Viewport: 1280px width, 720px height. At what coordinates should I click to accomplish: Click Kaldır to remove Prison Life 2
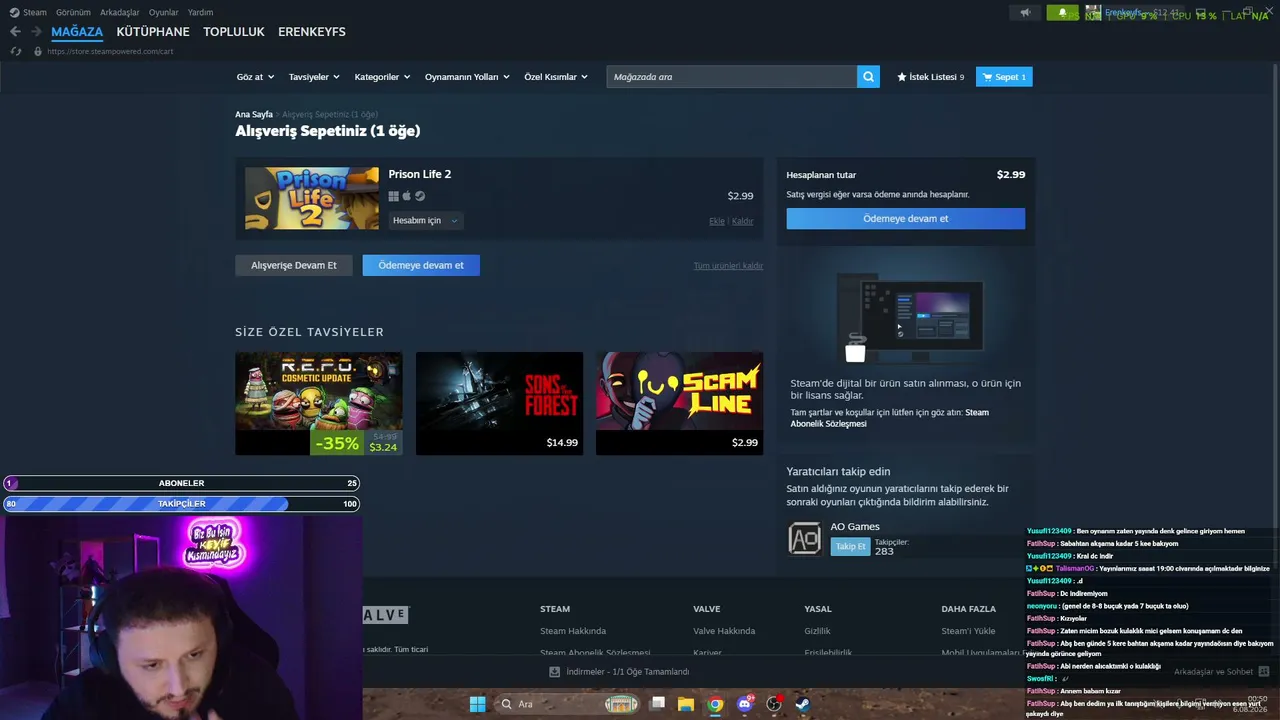tap(742, 221)
